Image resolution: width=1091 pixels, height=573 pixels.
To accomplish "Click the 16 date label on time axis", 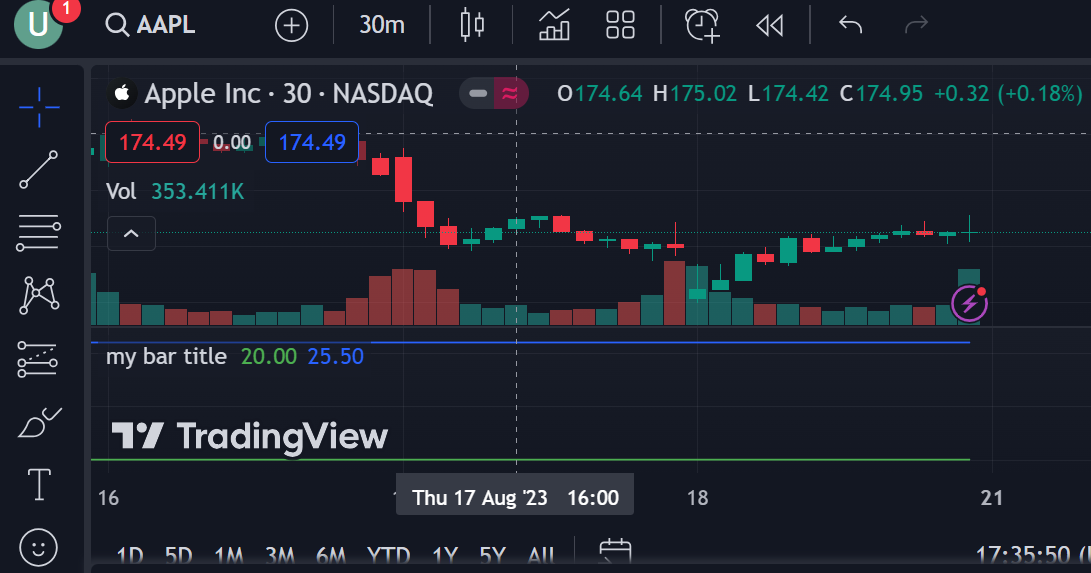I will click(x=108, y=498).
